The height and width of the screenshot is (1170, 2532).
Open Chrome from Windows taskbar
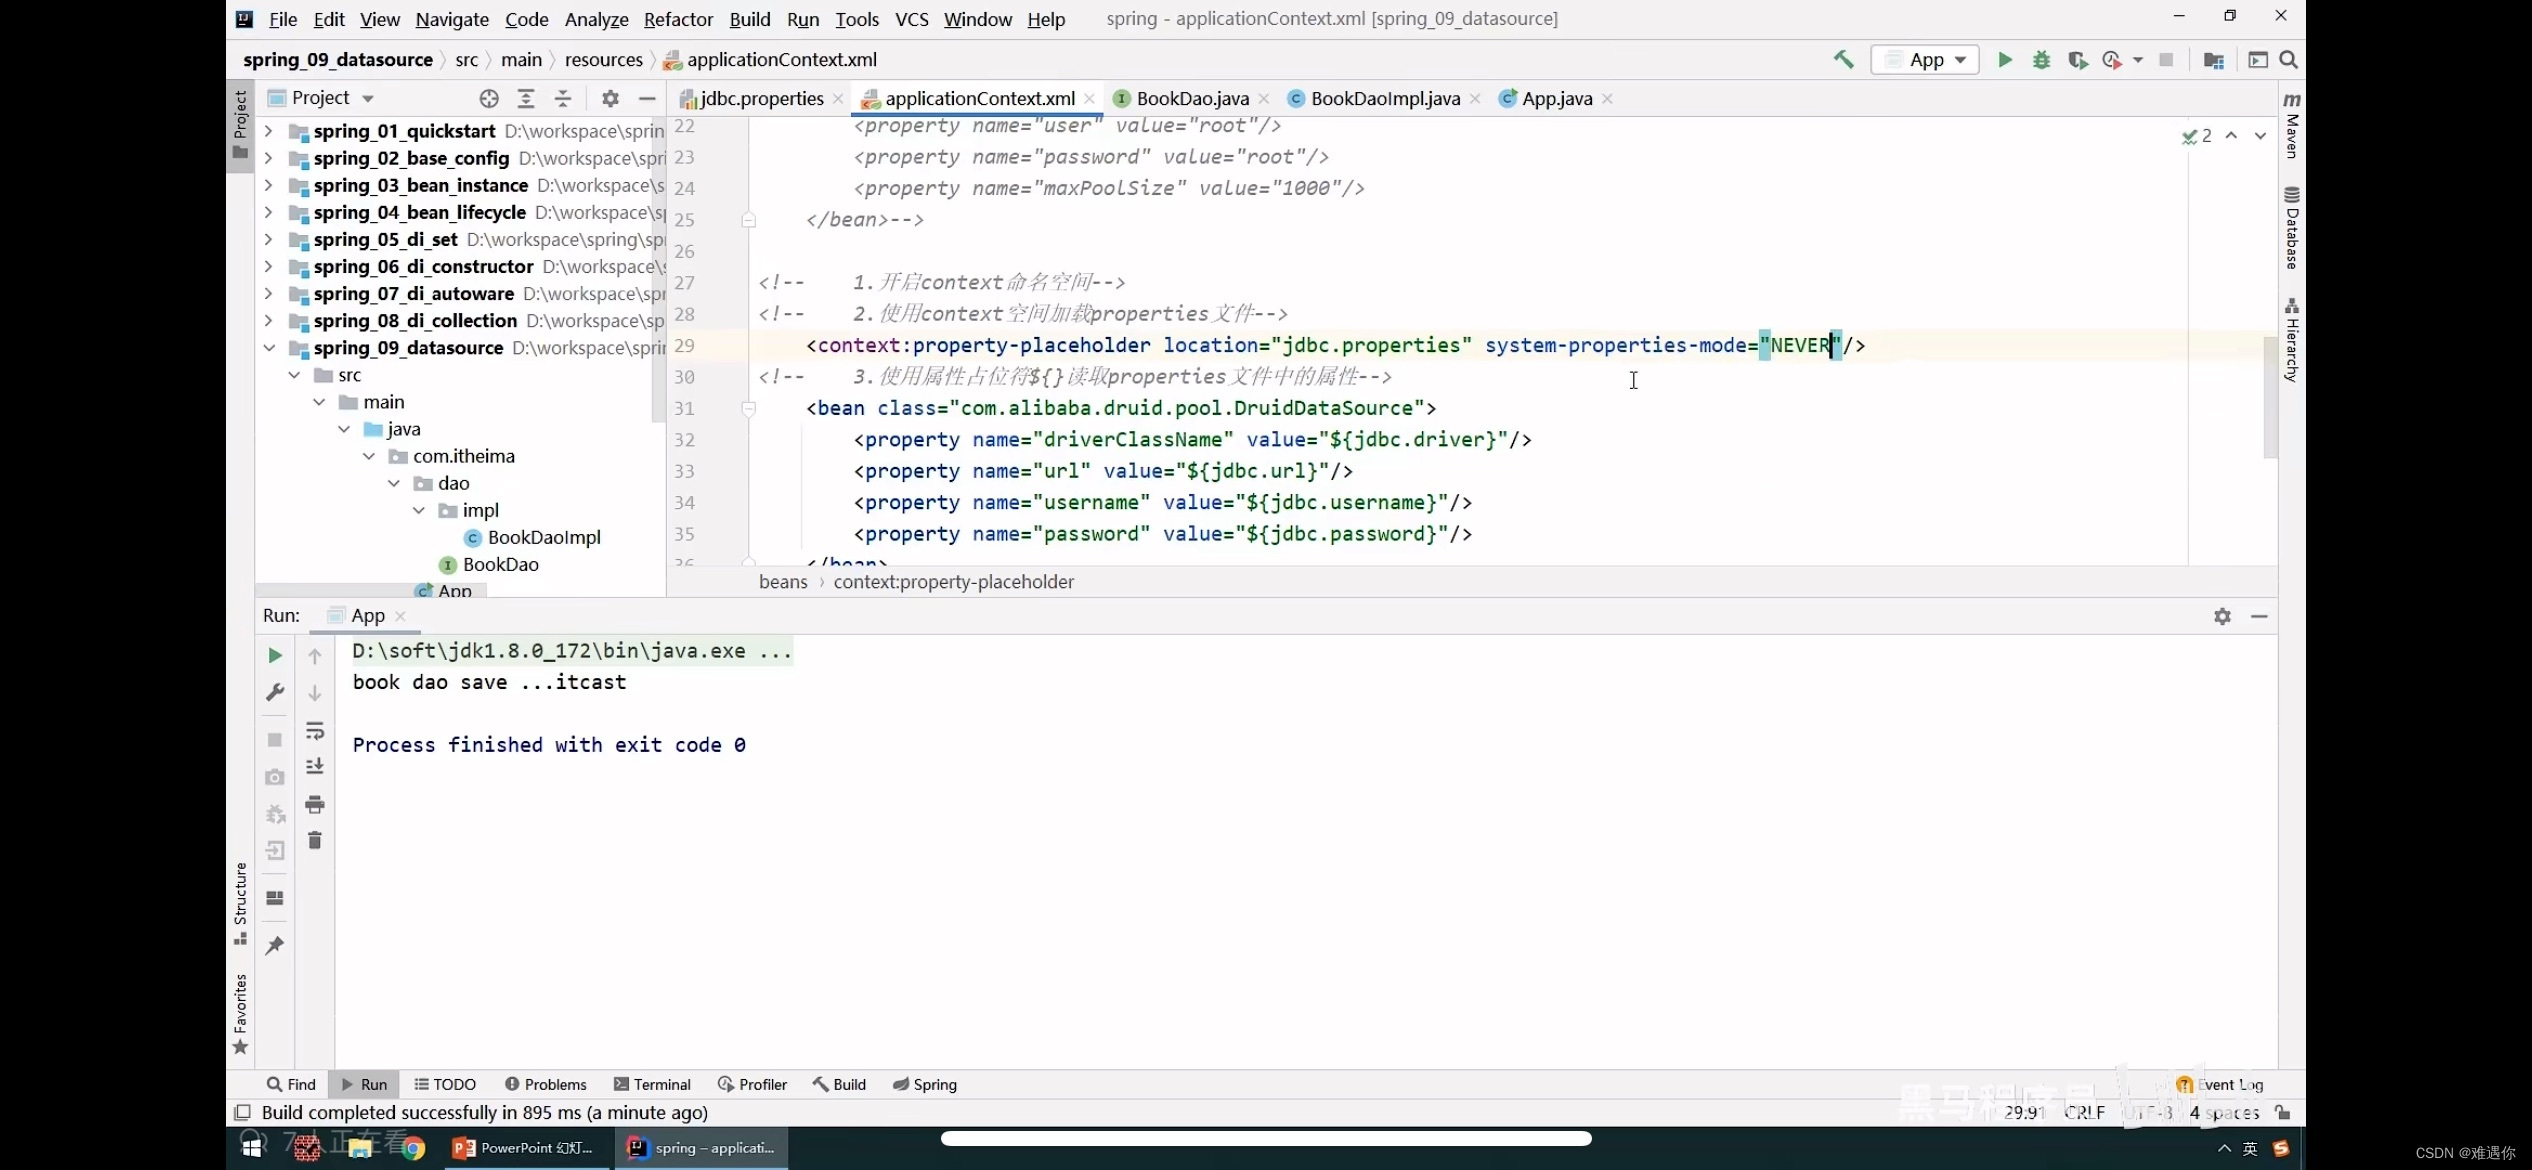coord(413,1148)
